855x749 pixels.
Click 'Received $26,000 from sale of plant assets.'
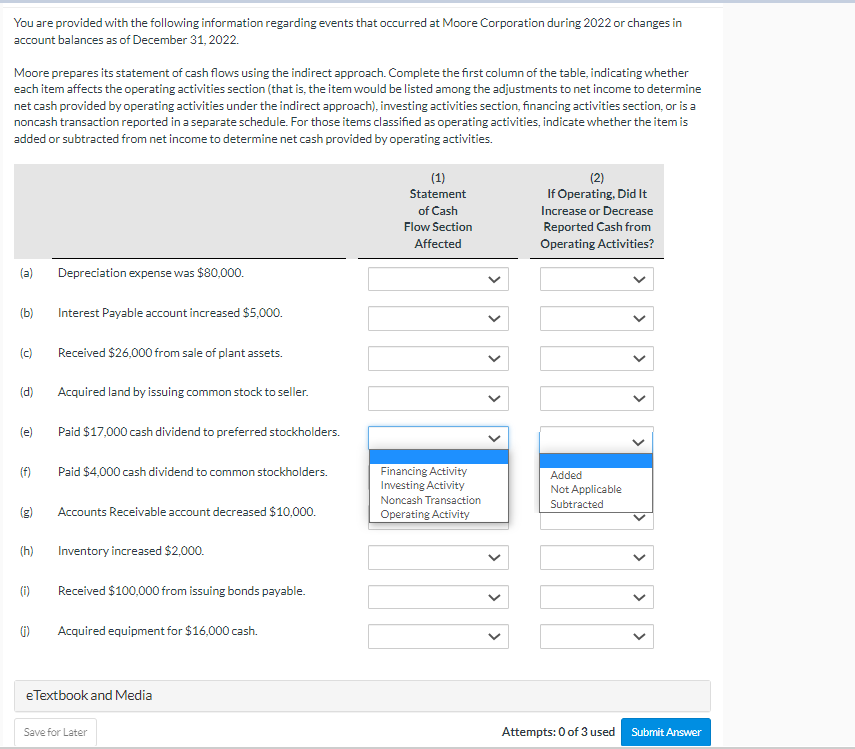click(x=170, y=353)
